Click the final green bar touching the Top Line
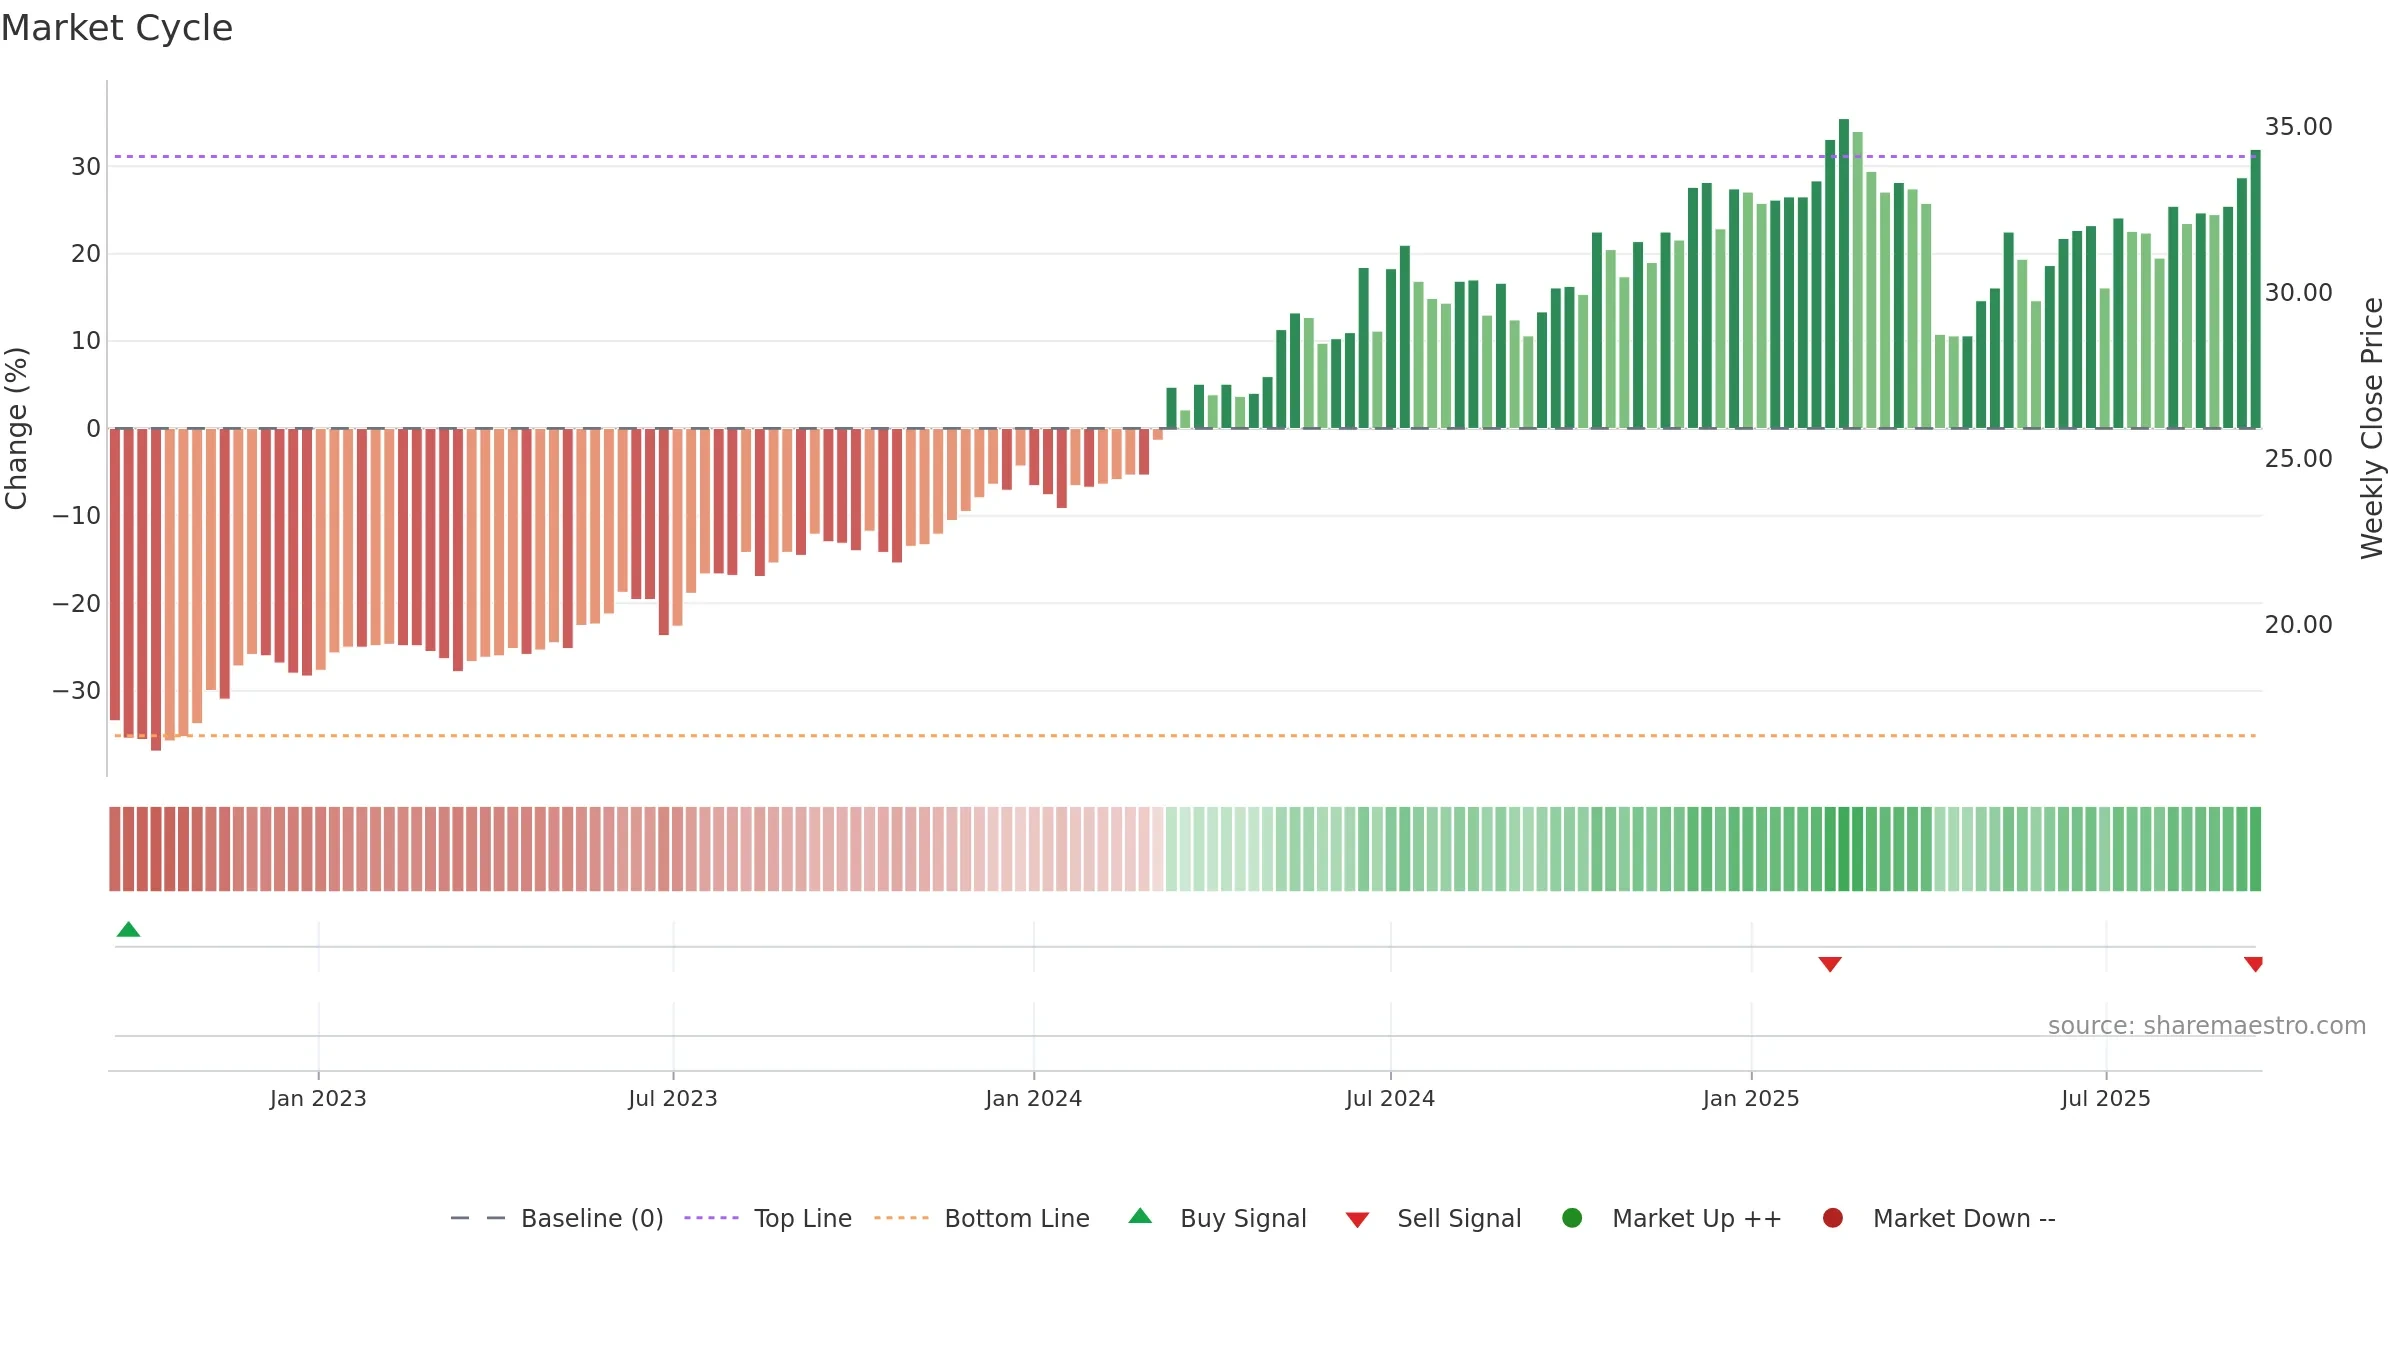The image size is (2400, 1350). (2255, 289)
